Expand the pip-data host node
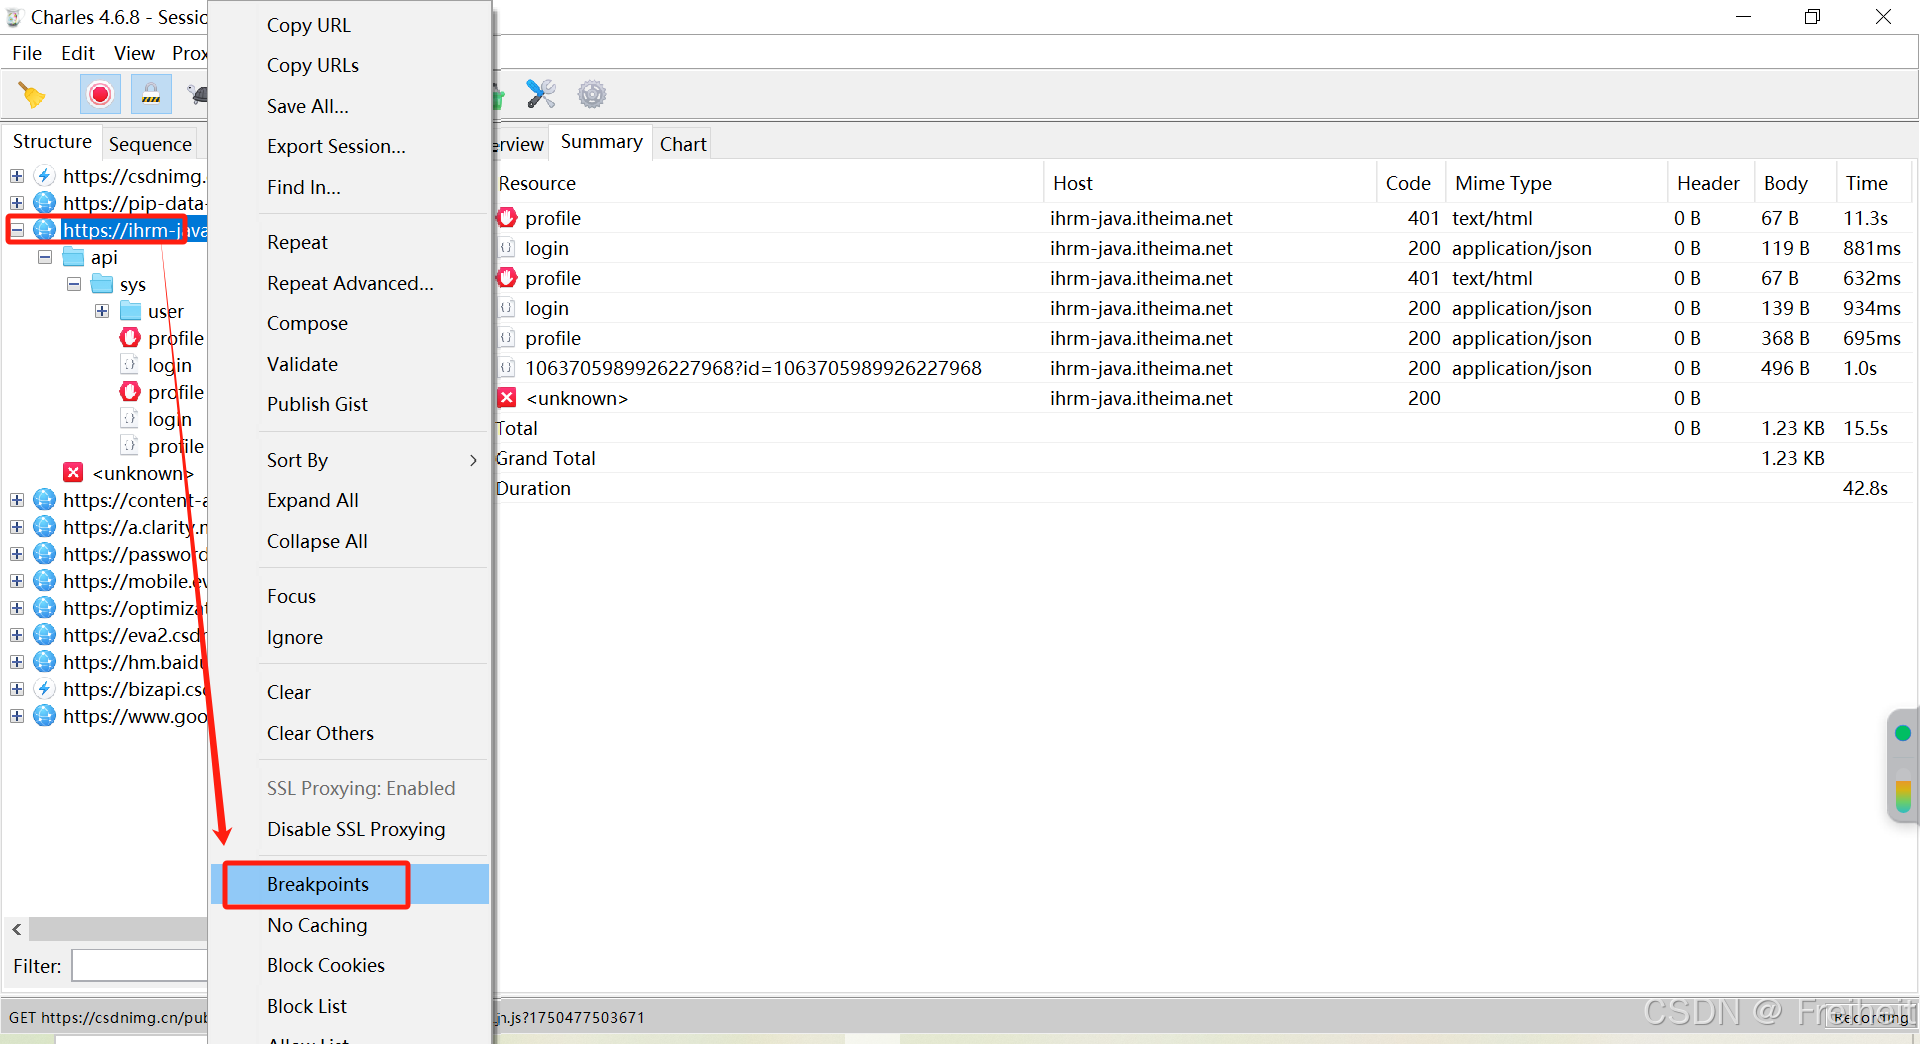The image size is (1920, 1044). [17, 203]
